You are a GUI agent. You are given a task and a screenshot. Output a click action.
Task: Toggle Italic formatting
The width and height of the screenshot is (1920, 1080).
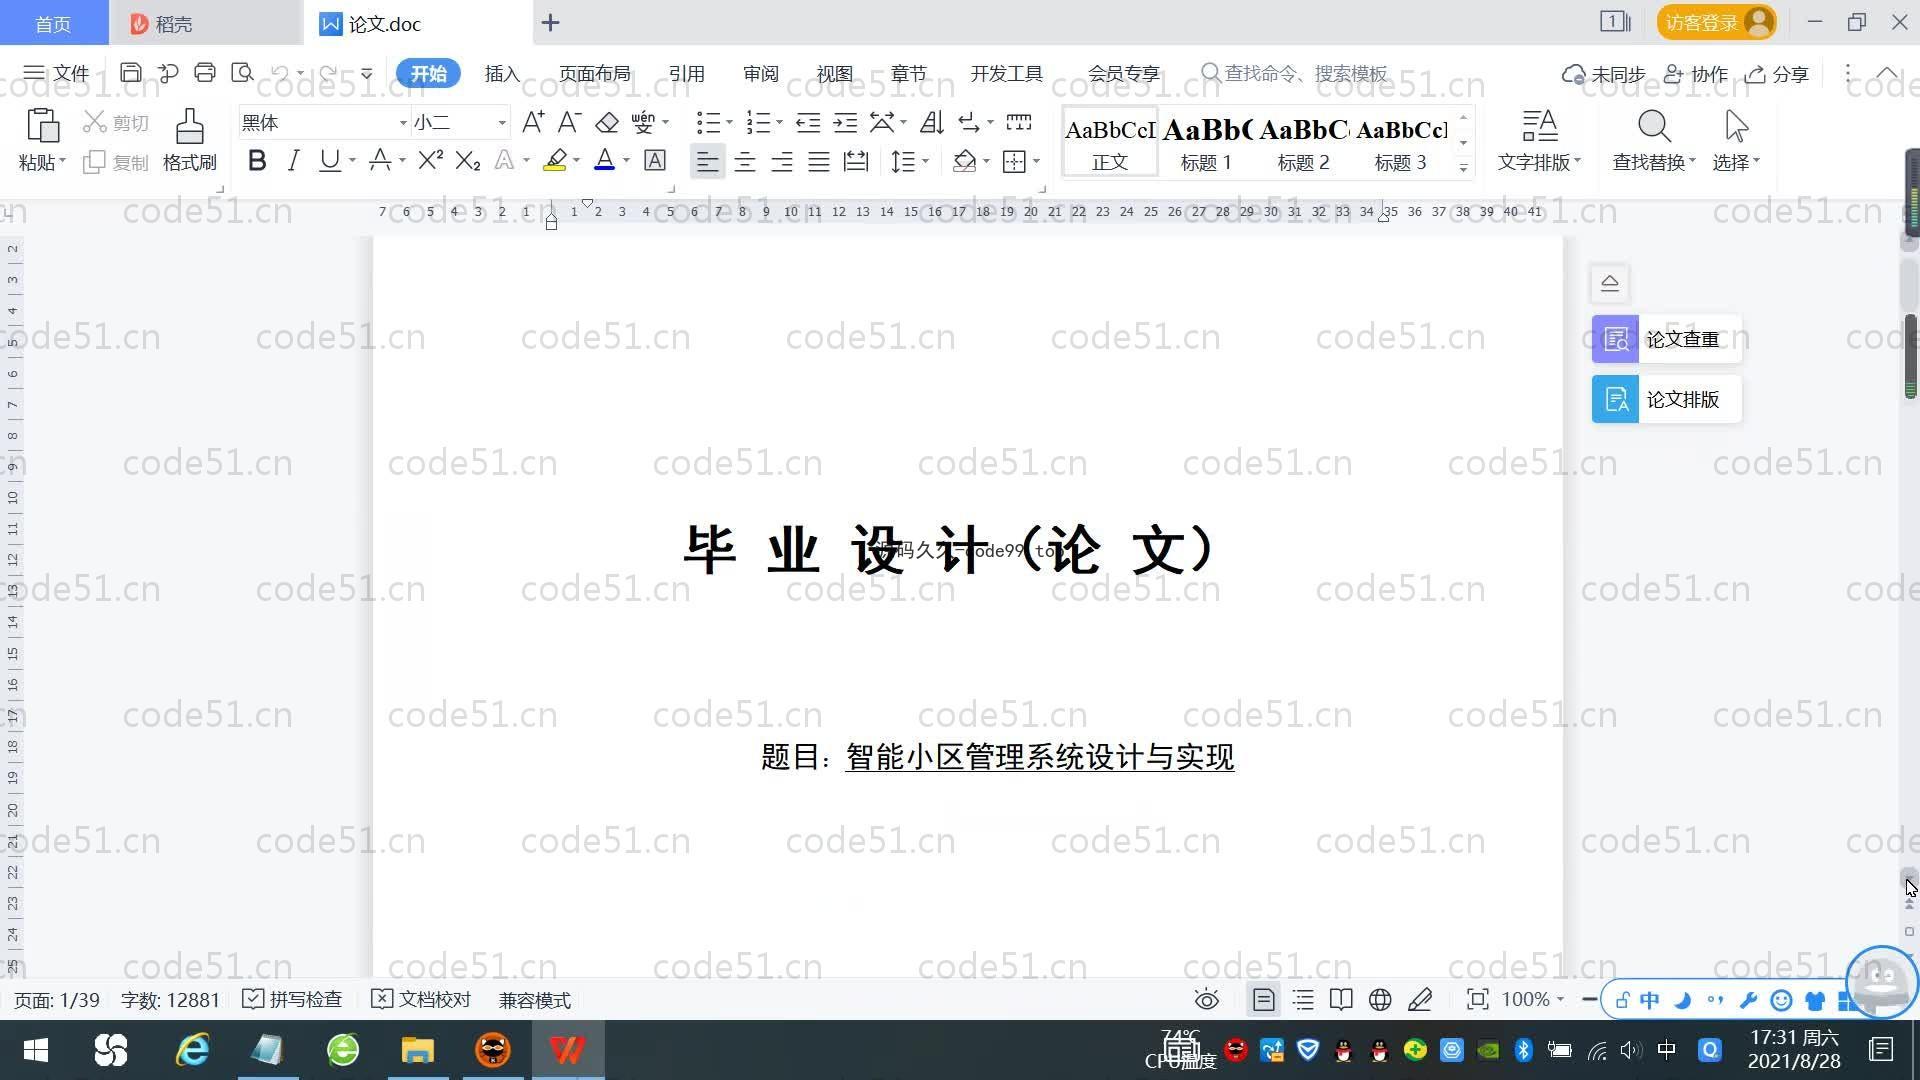click(293, 160)
